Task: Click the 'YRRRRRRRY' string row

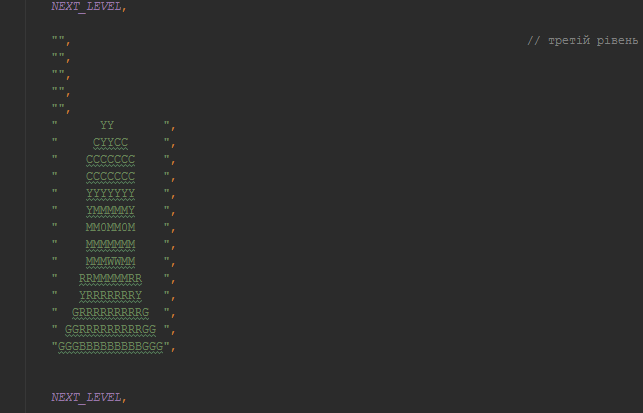Action: click(x=111, y=295)
